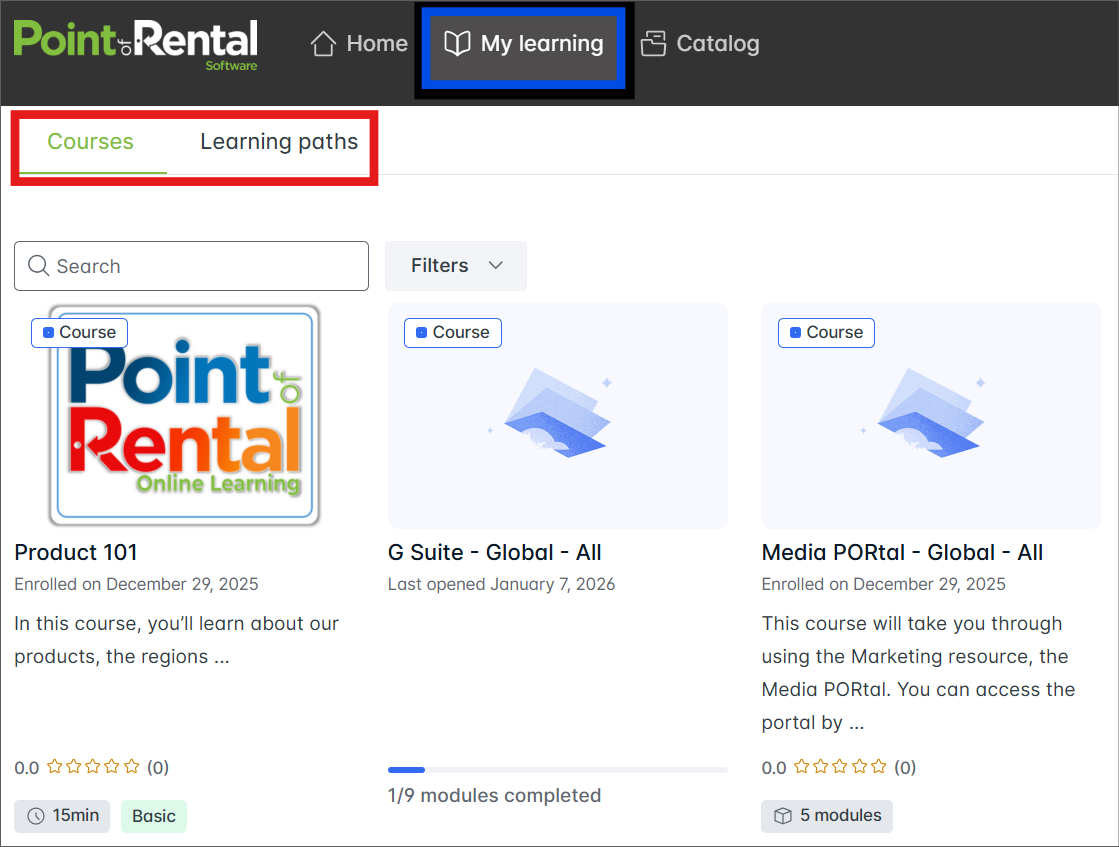Expand the Filters dropdown
Screen dimensions: 1119x847
point(455,266)
